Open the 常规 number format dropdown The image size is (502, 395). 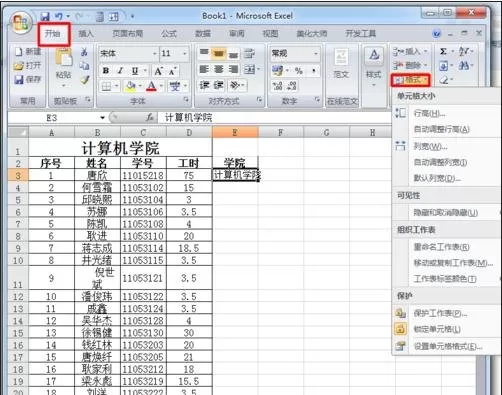coord(315,53)
